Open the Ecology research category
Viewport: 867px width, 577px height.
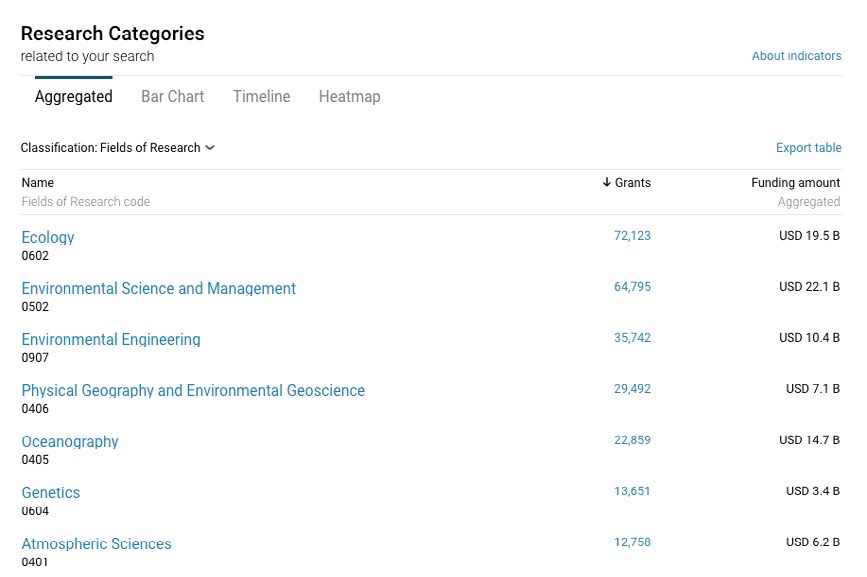tap(48, 238)
